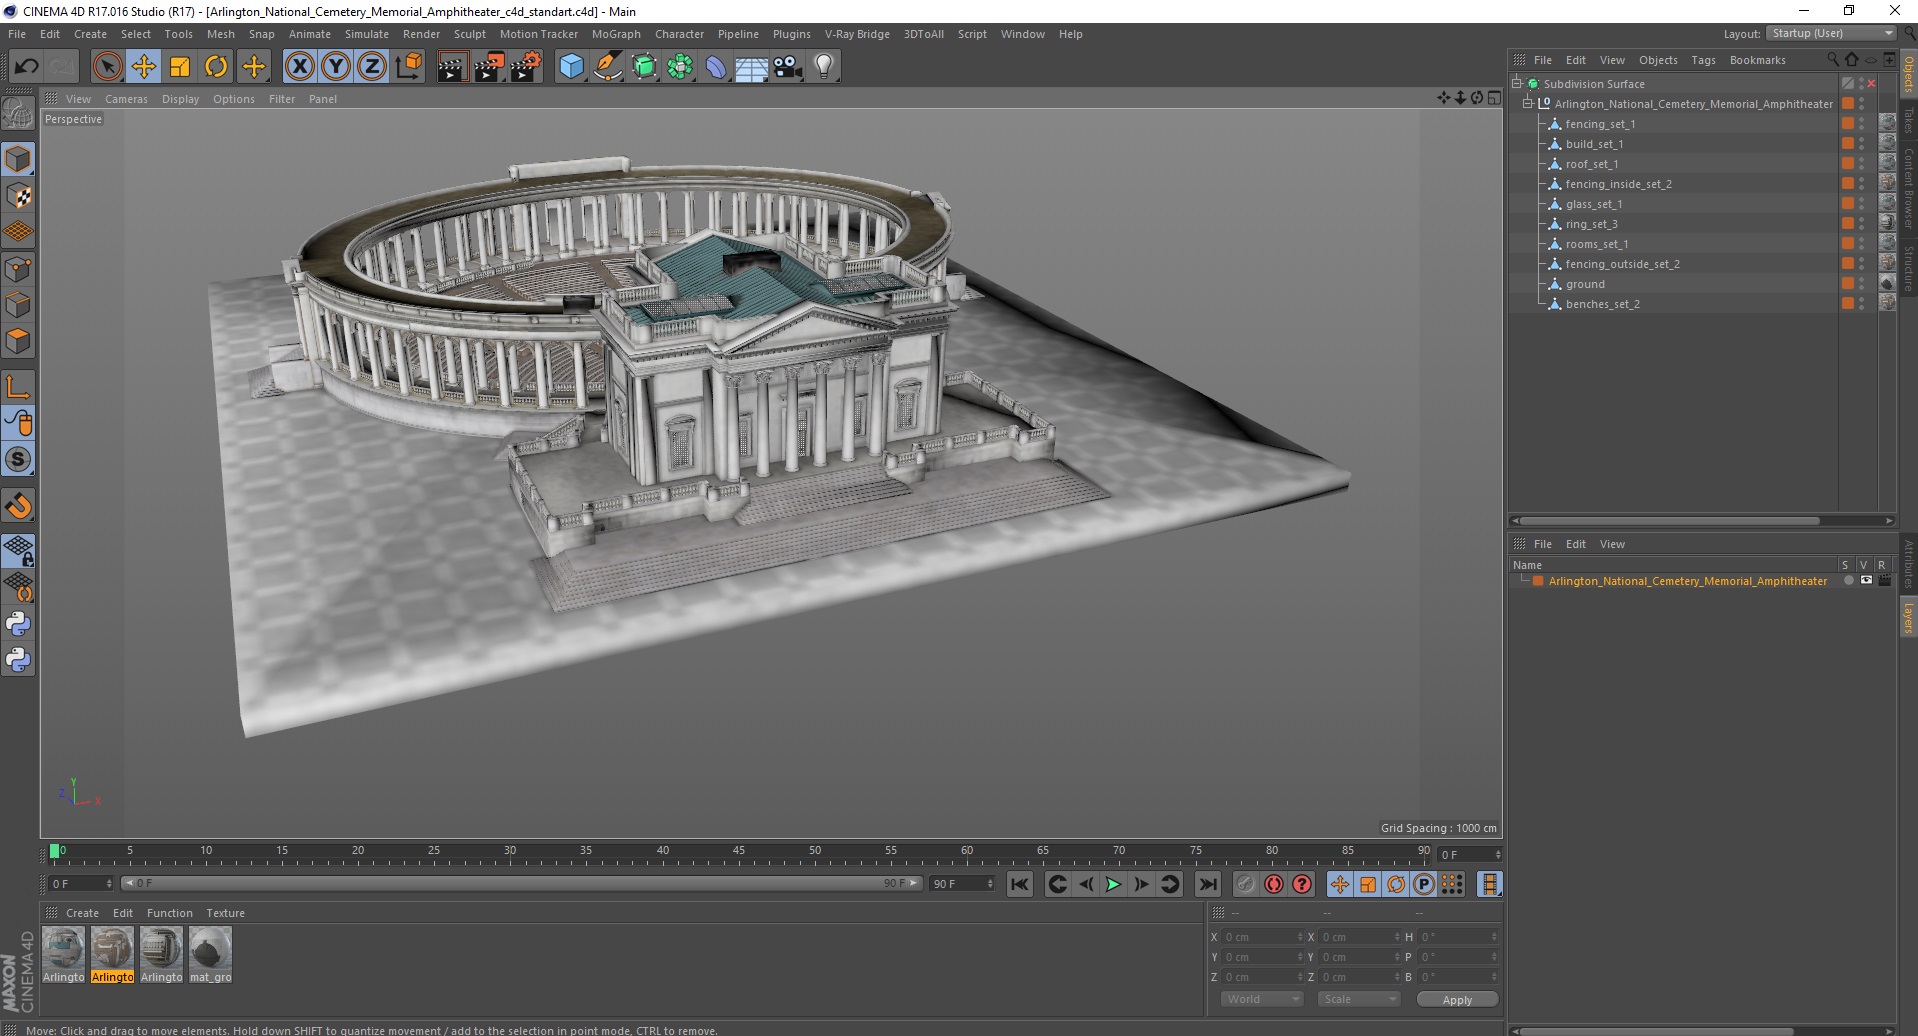Screen dimensions: 1918x1036
Task: Toggle layer solo dot for Arlington layer
Action: (1848, 581)
